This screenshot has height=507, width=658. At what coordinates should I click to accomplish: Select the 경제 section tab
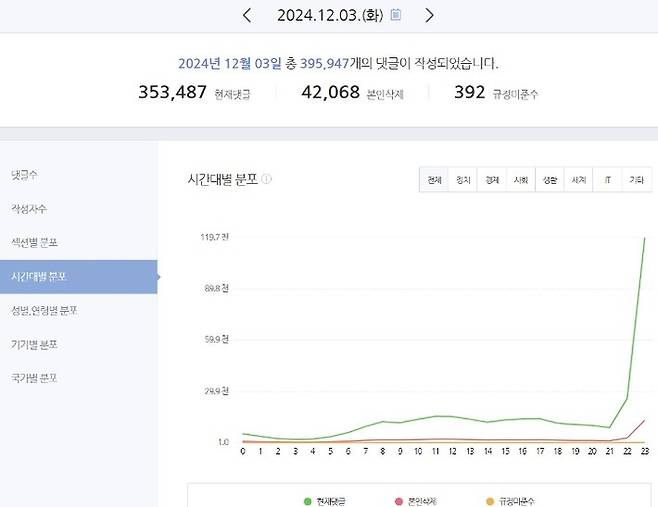click(492, 180)
